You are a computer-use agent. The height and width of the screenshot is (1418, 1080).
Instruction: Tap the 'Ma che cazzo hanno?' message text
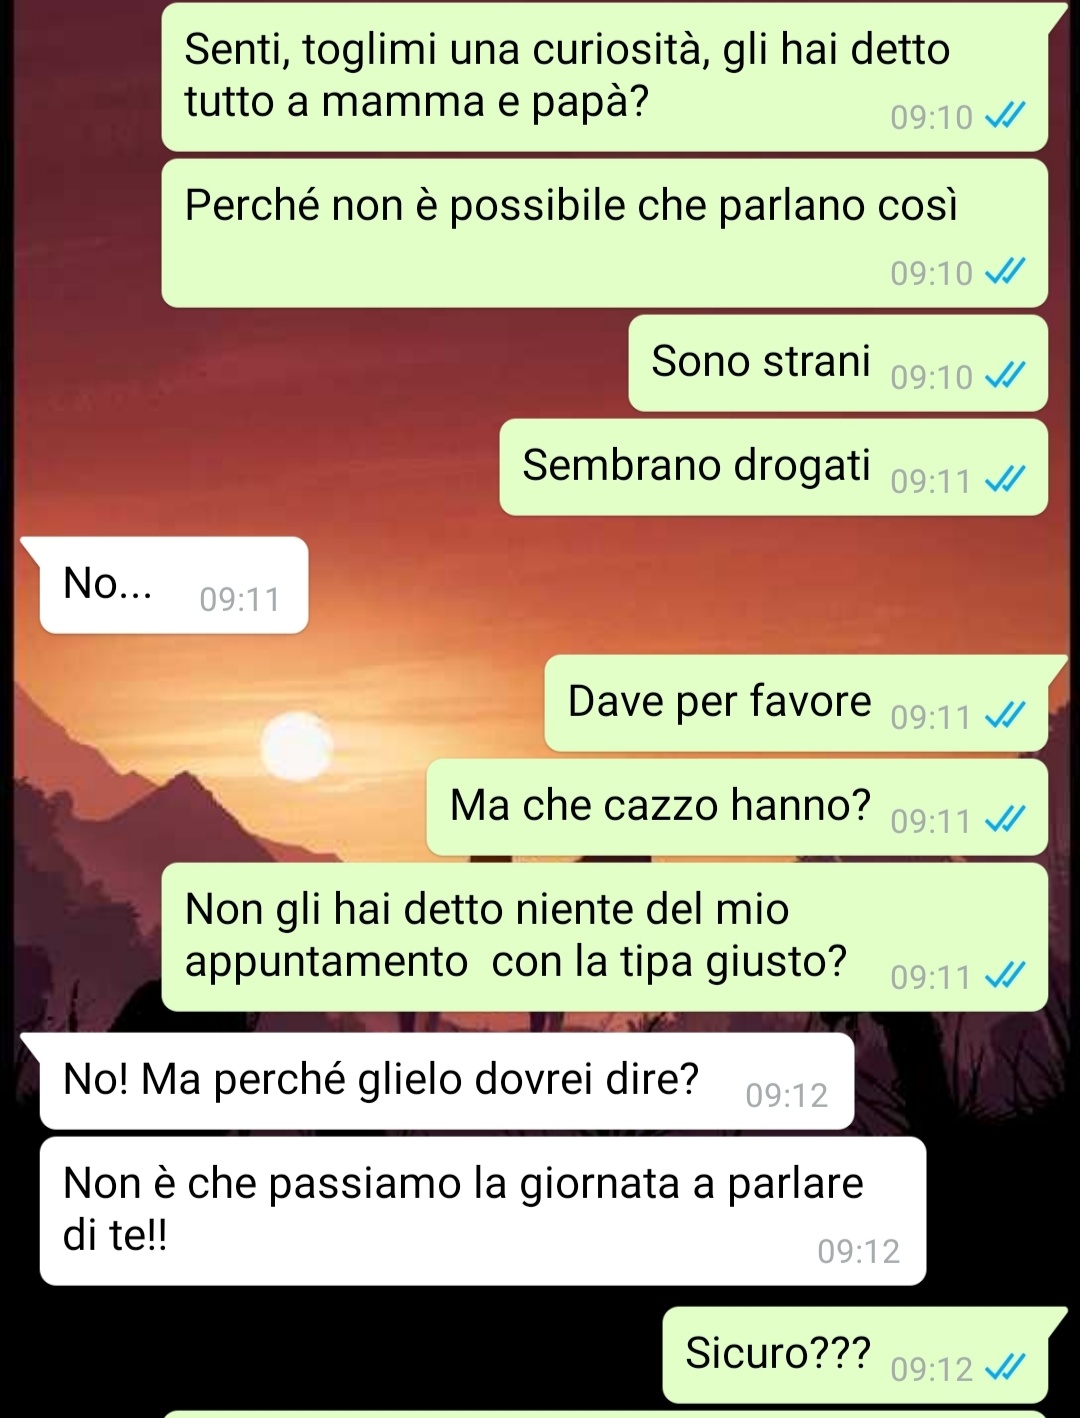click(660, 805)
